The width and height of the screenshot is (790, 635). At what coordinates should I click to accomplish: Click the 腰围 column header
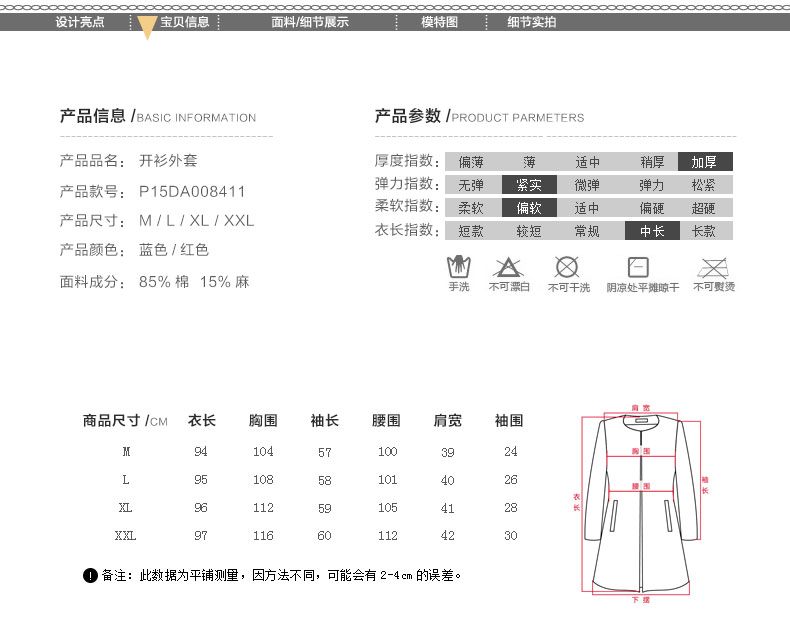386,420
